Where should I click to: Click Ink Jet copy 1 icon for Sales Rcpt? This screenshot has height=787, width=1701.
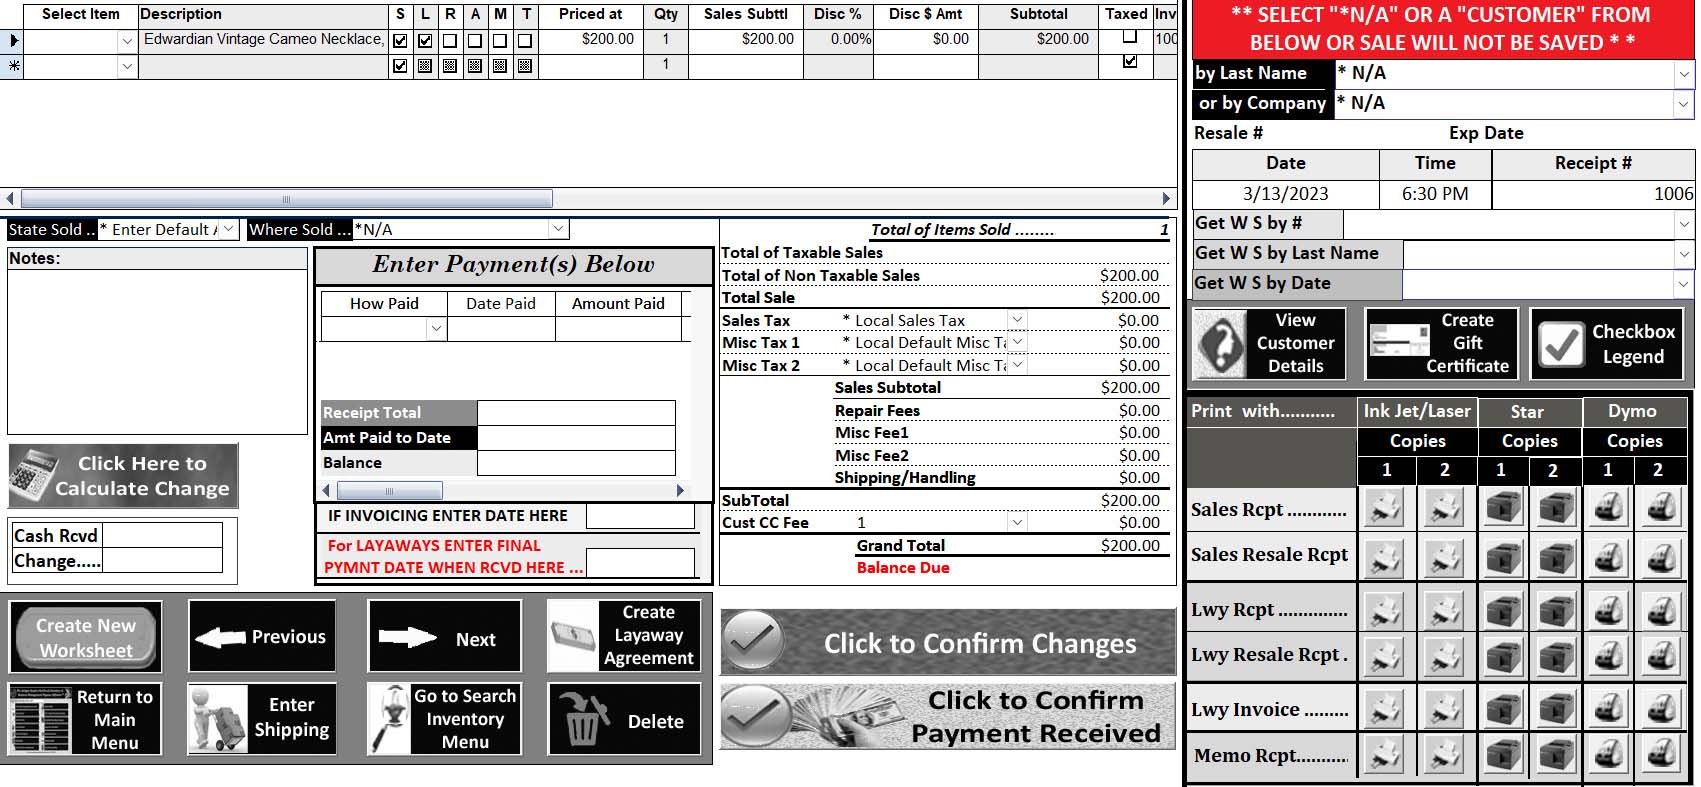pos(1386,509)
